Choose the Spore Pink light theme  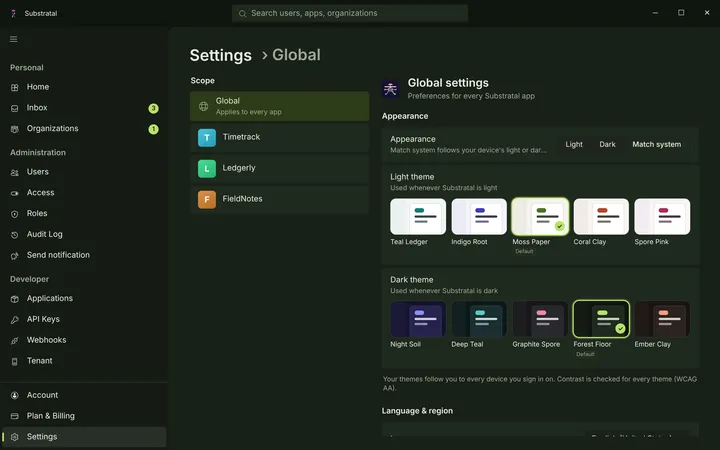[x=662, y=217]
